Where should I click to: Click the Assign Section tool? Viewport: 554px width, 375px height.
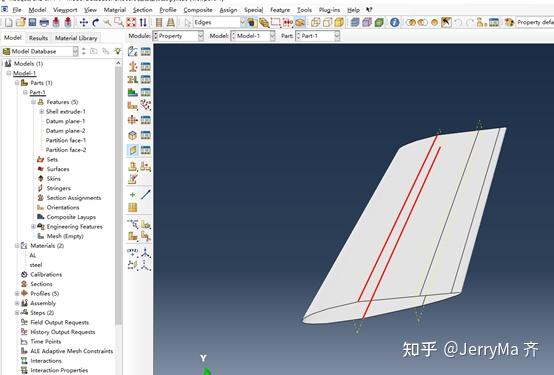132,79
